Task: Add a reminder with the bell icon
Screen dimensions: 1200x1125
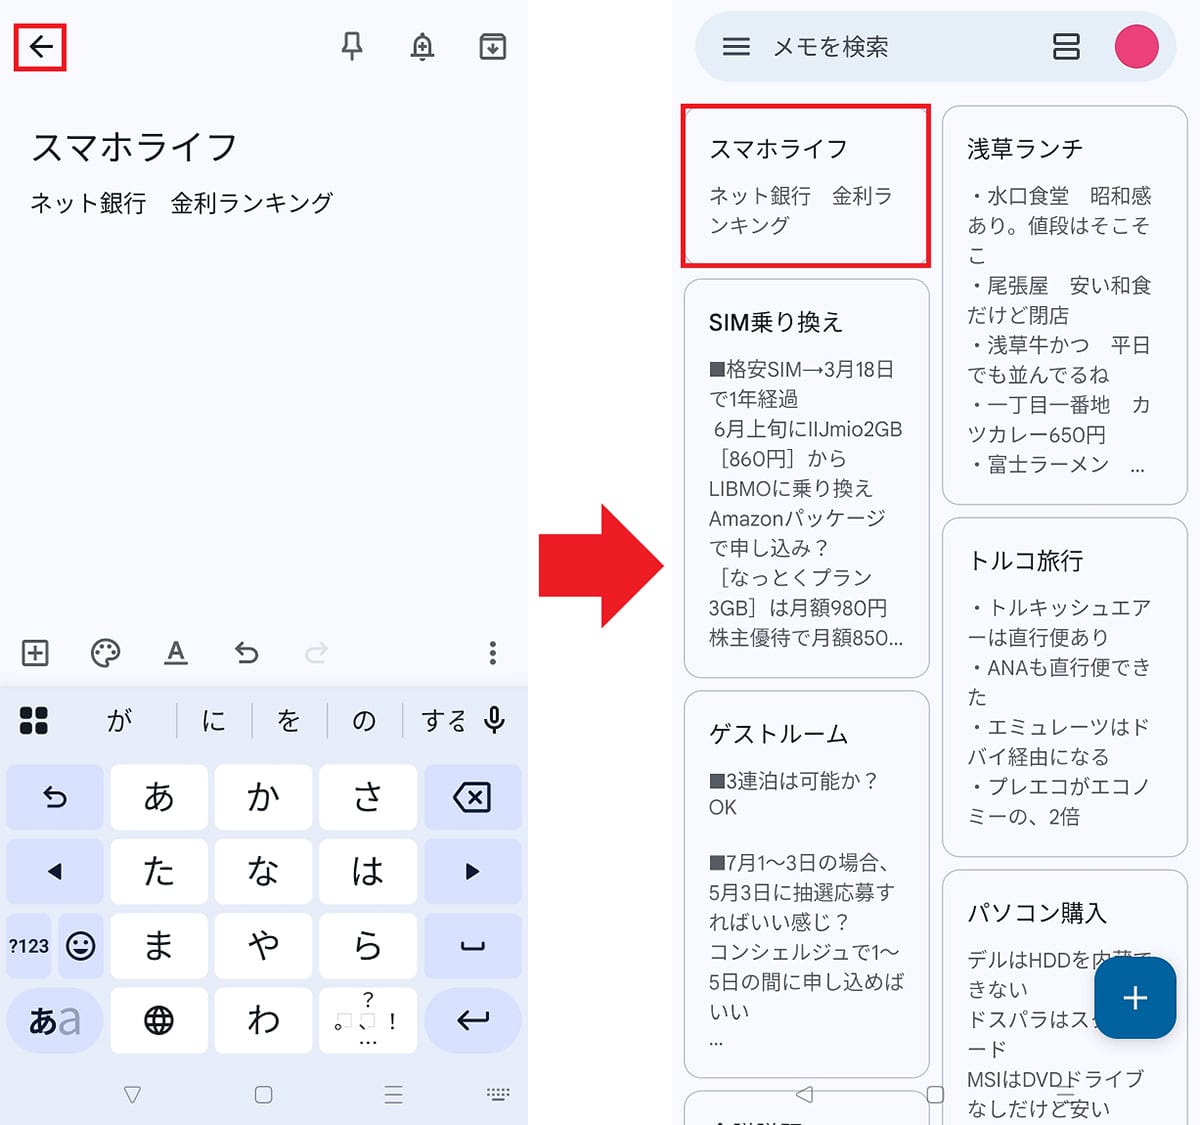Action: tap(422, 46)
